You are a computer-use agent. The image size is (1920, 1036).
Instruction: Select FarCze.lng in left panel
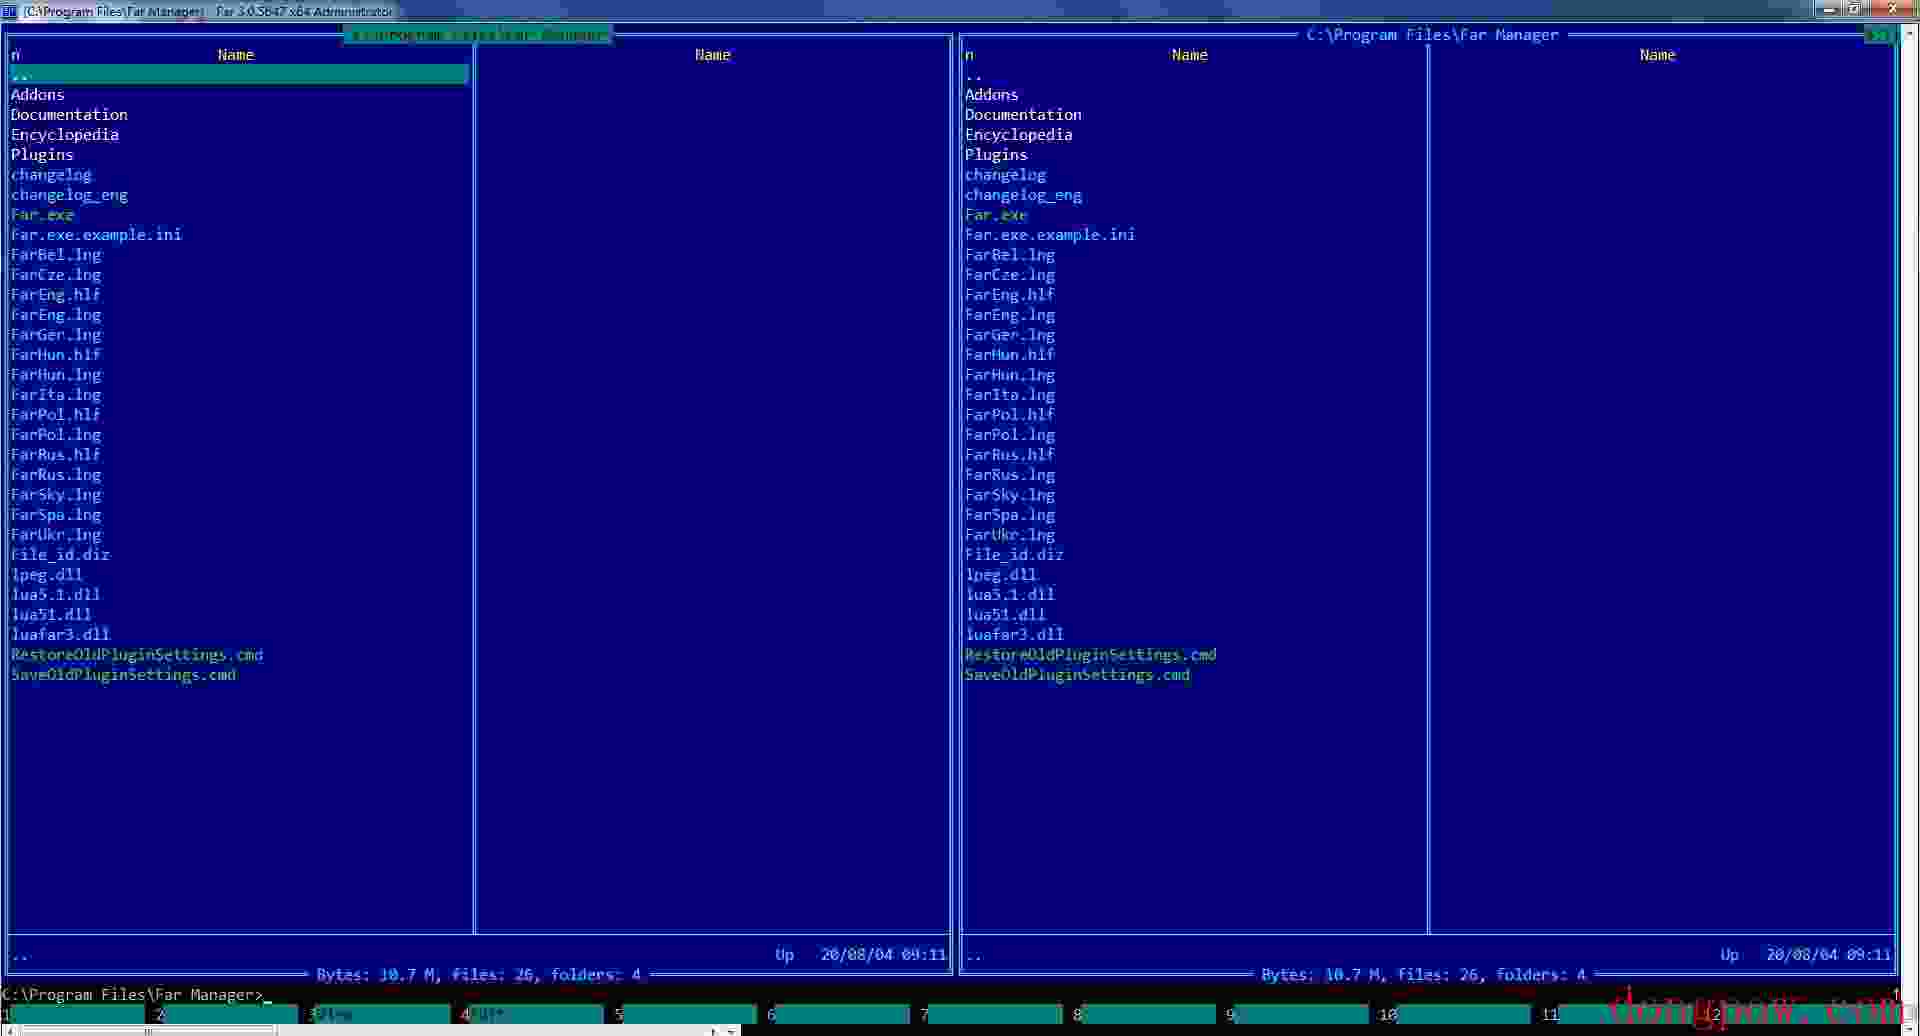[56, 275]
